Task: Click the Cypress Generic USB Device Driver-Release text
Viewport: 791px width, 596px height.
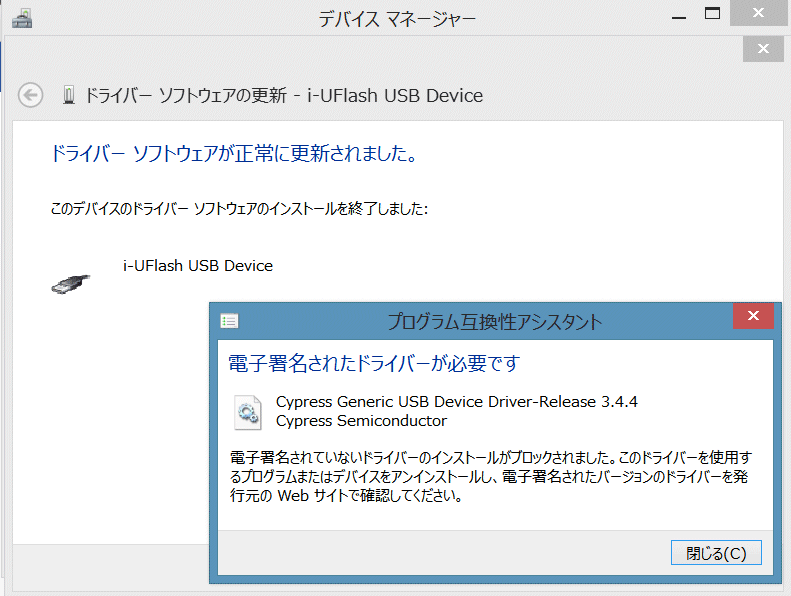Action: (456, 402)
